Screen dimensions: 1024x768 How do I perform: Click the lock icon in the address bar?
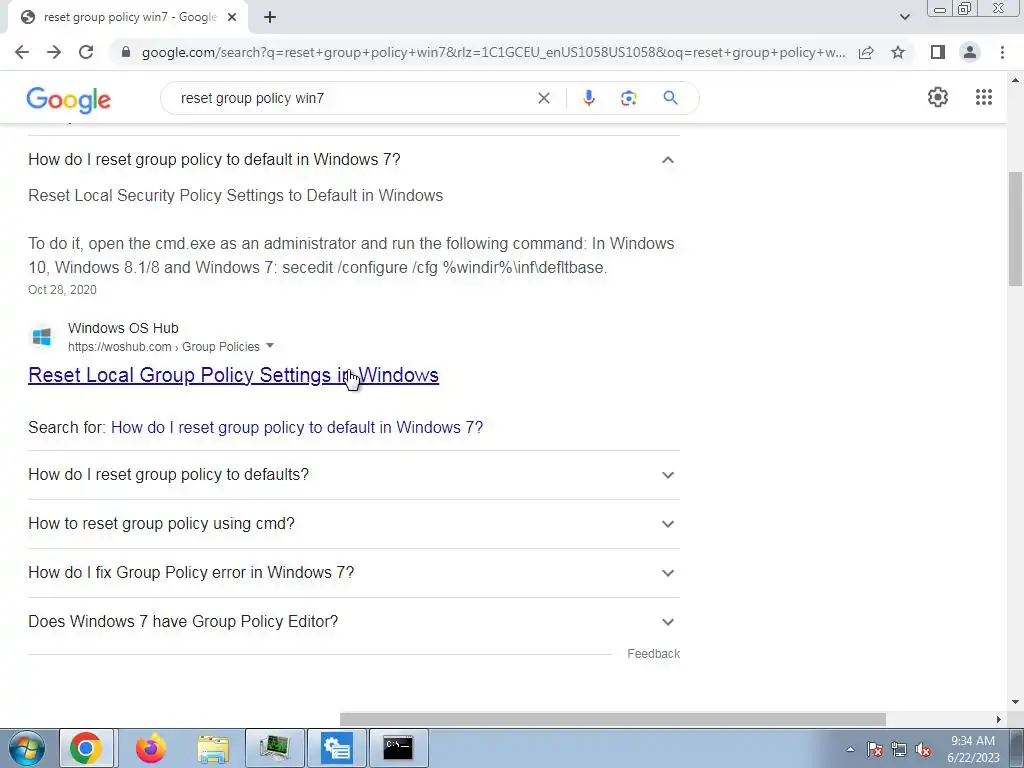click(x=126, y=52)
